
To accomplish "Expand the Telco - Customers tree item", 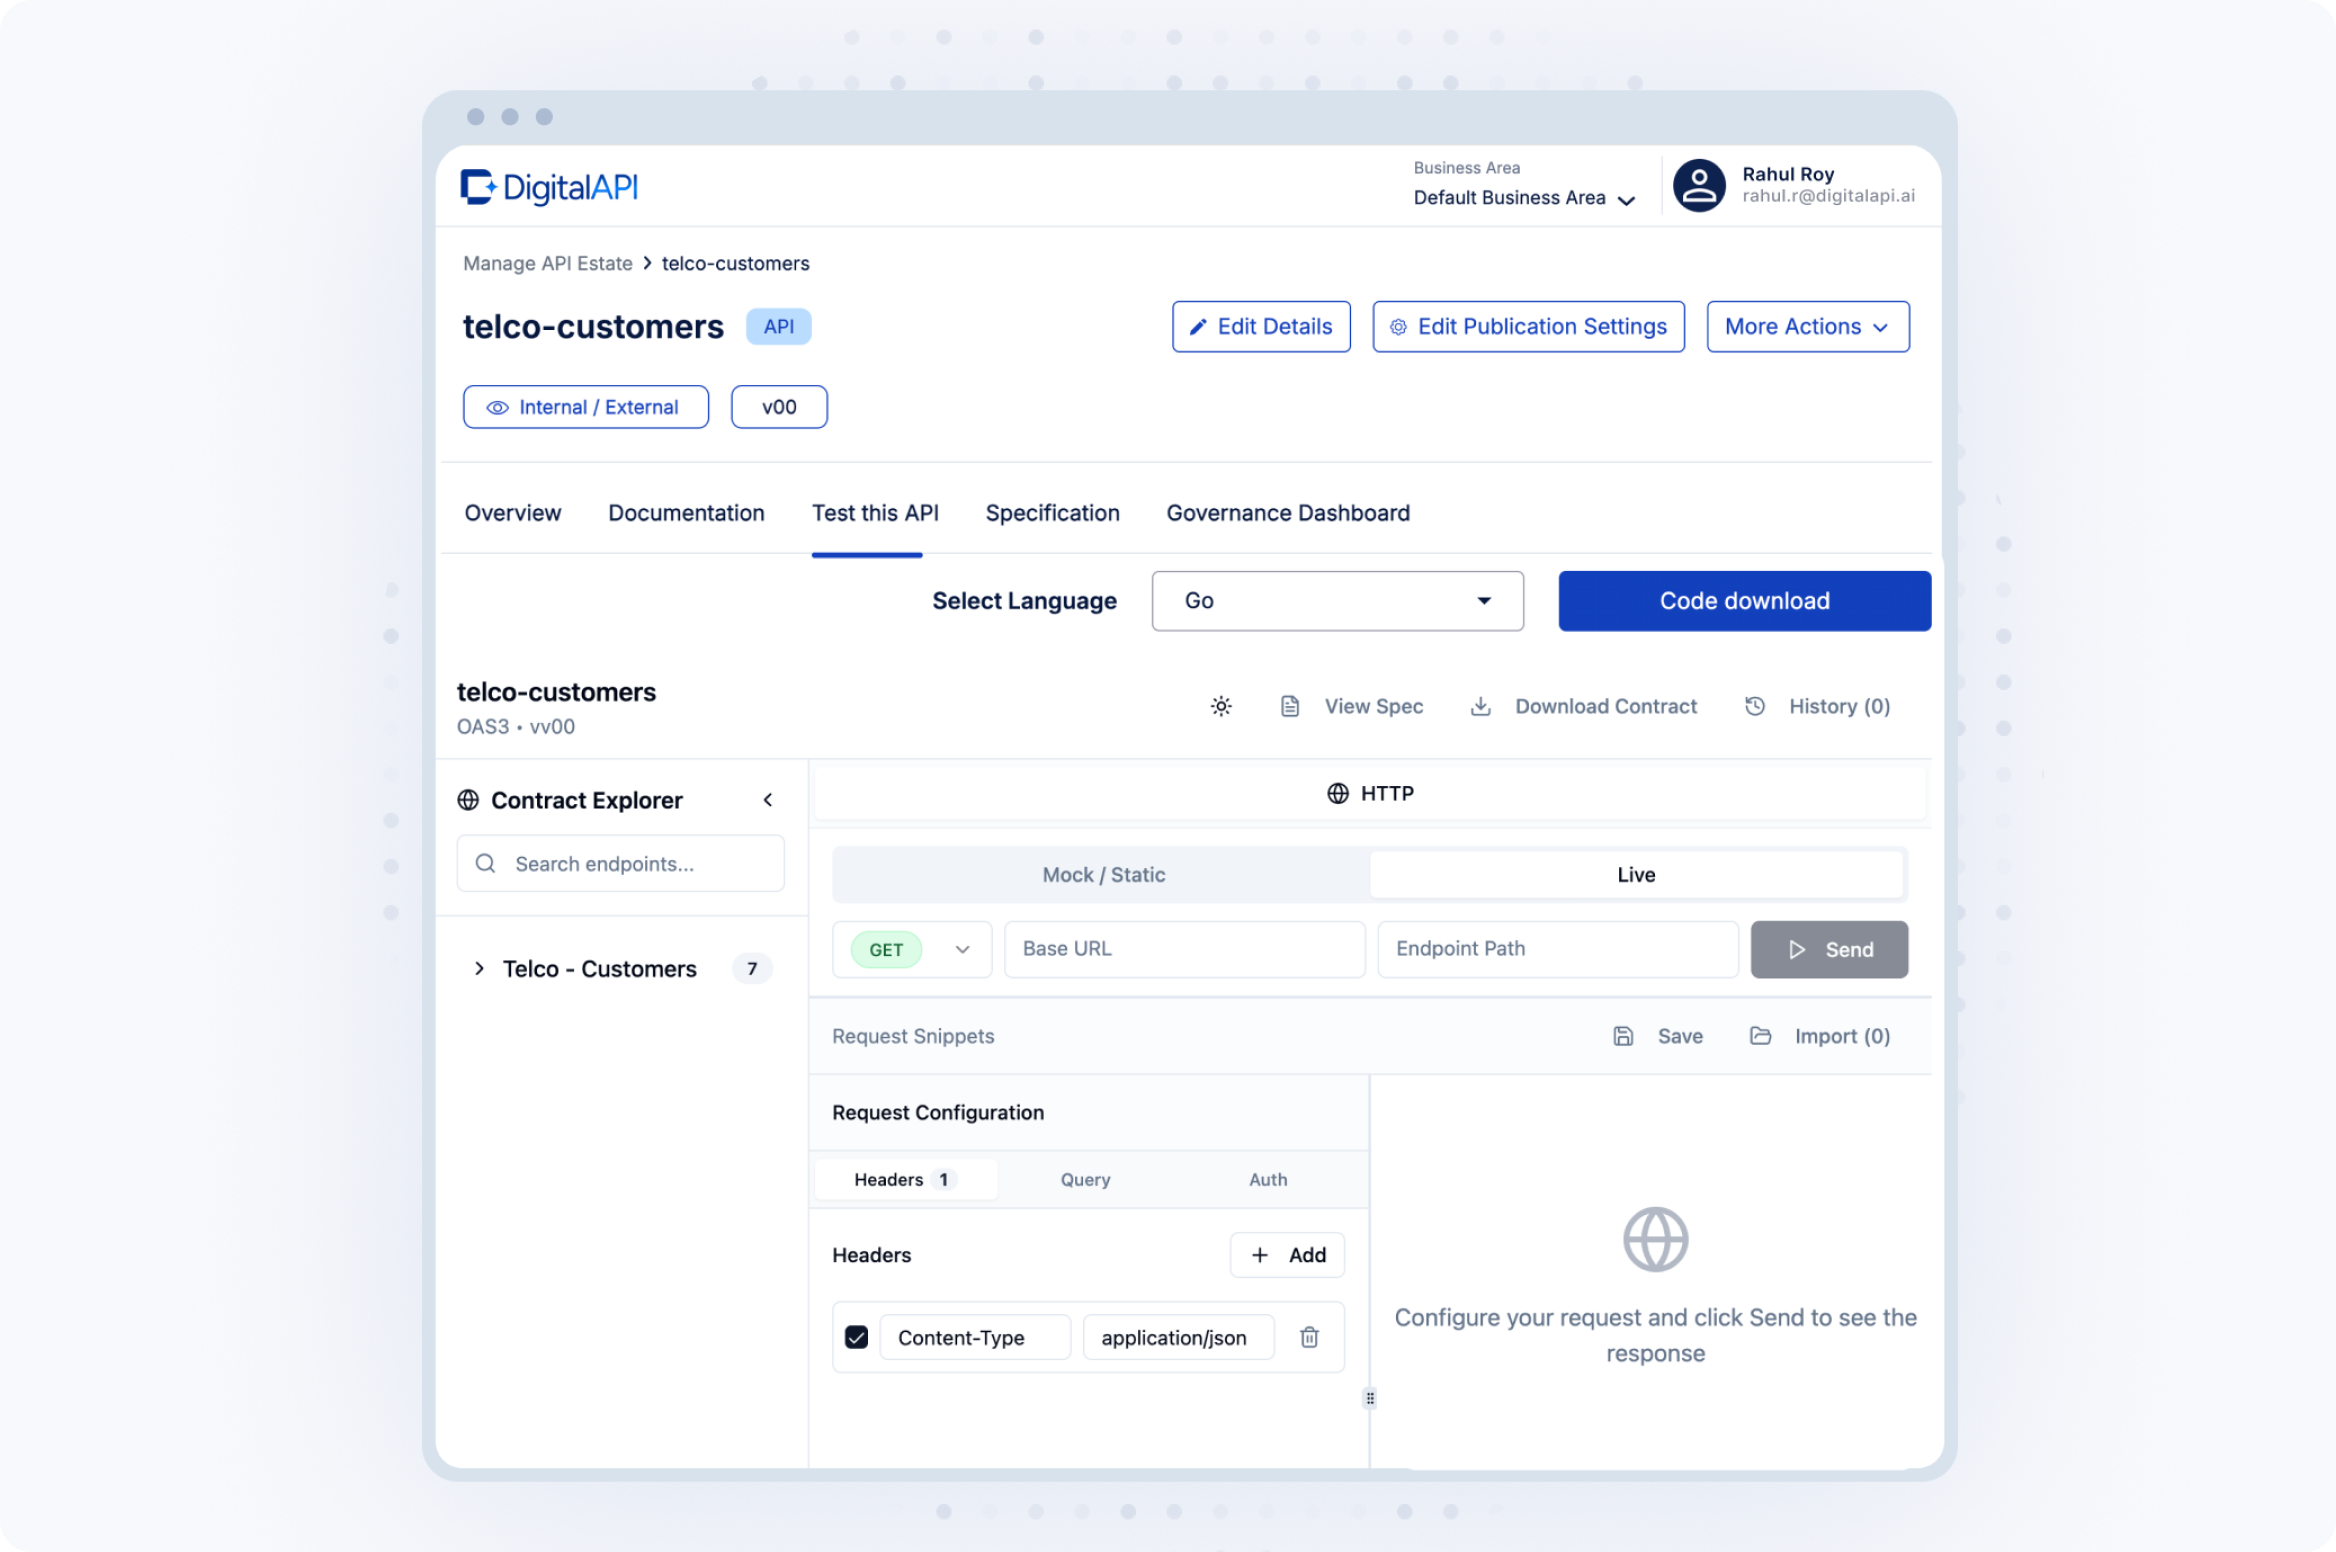I will [479, 968].
